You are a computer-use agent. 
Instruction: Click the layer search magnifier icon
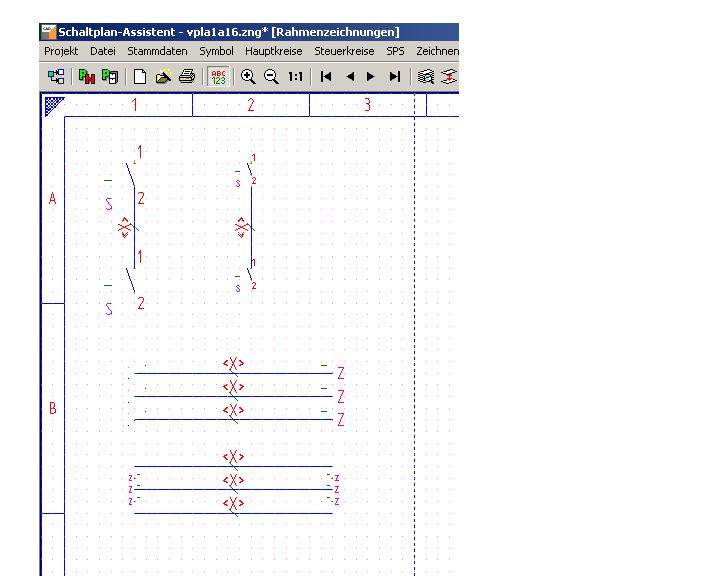426,76
